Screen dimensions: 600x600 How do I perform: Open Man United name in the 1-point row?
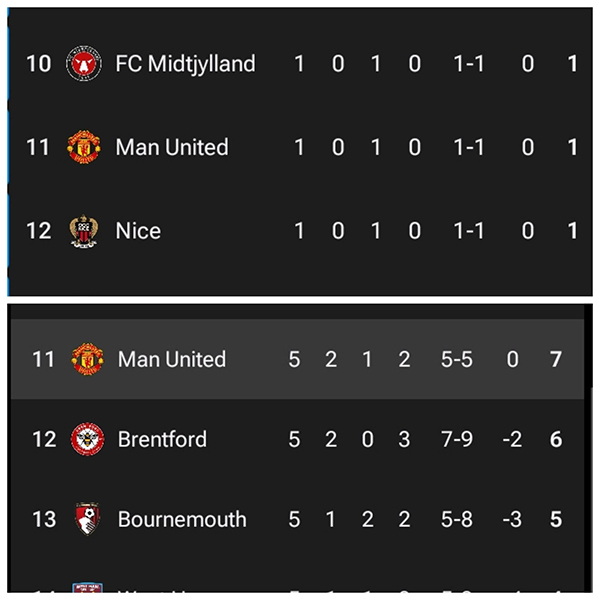click(172, 147)
